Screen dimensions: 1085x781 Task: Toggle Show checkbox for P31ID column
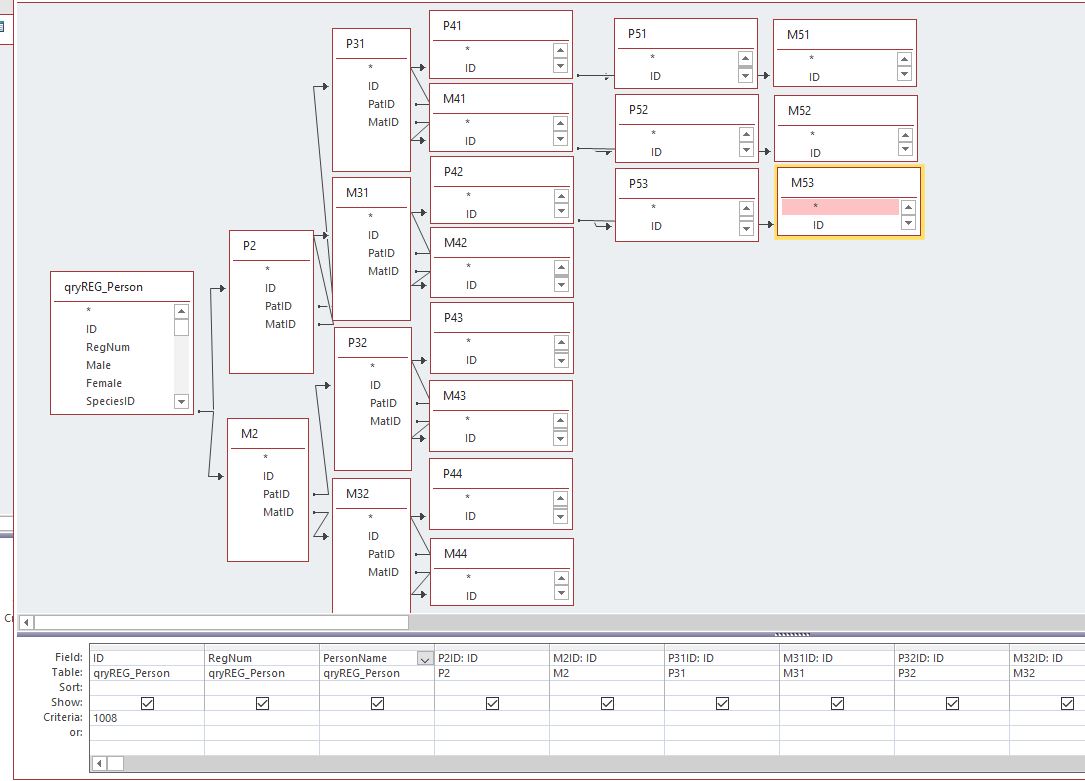(722, 703)
